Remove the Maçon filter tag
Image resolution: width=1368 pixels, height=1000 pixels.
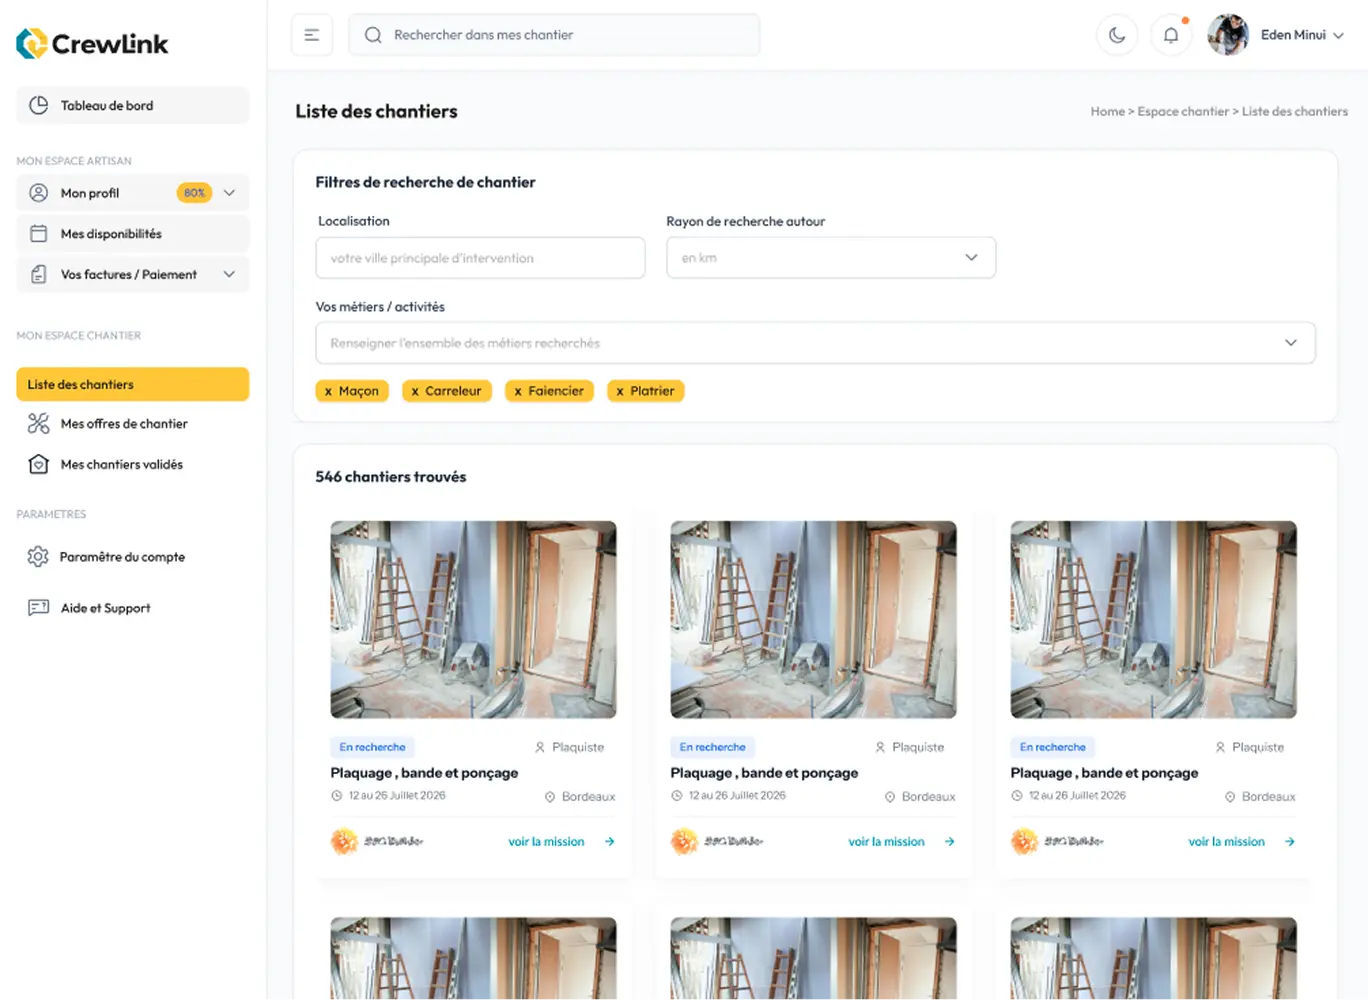click(x=328, y=391)
